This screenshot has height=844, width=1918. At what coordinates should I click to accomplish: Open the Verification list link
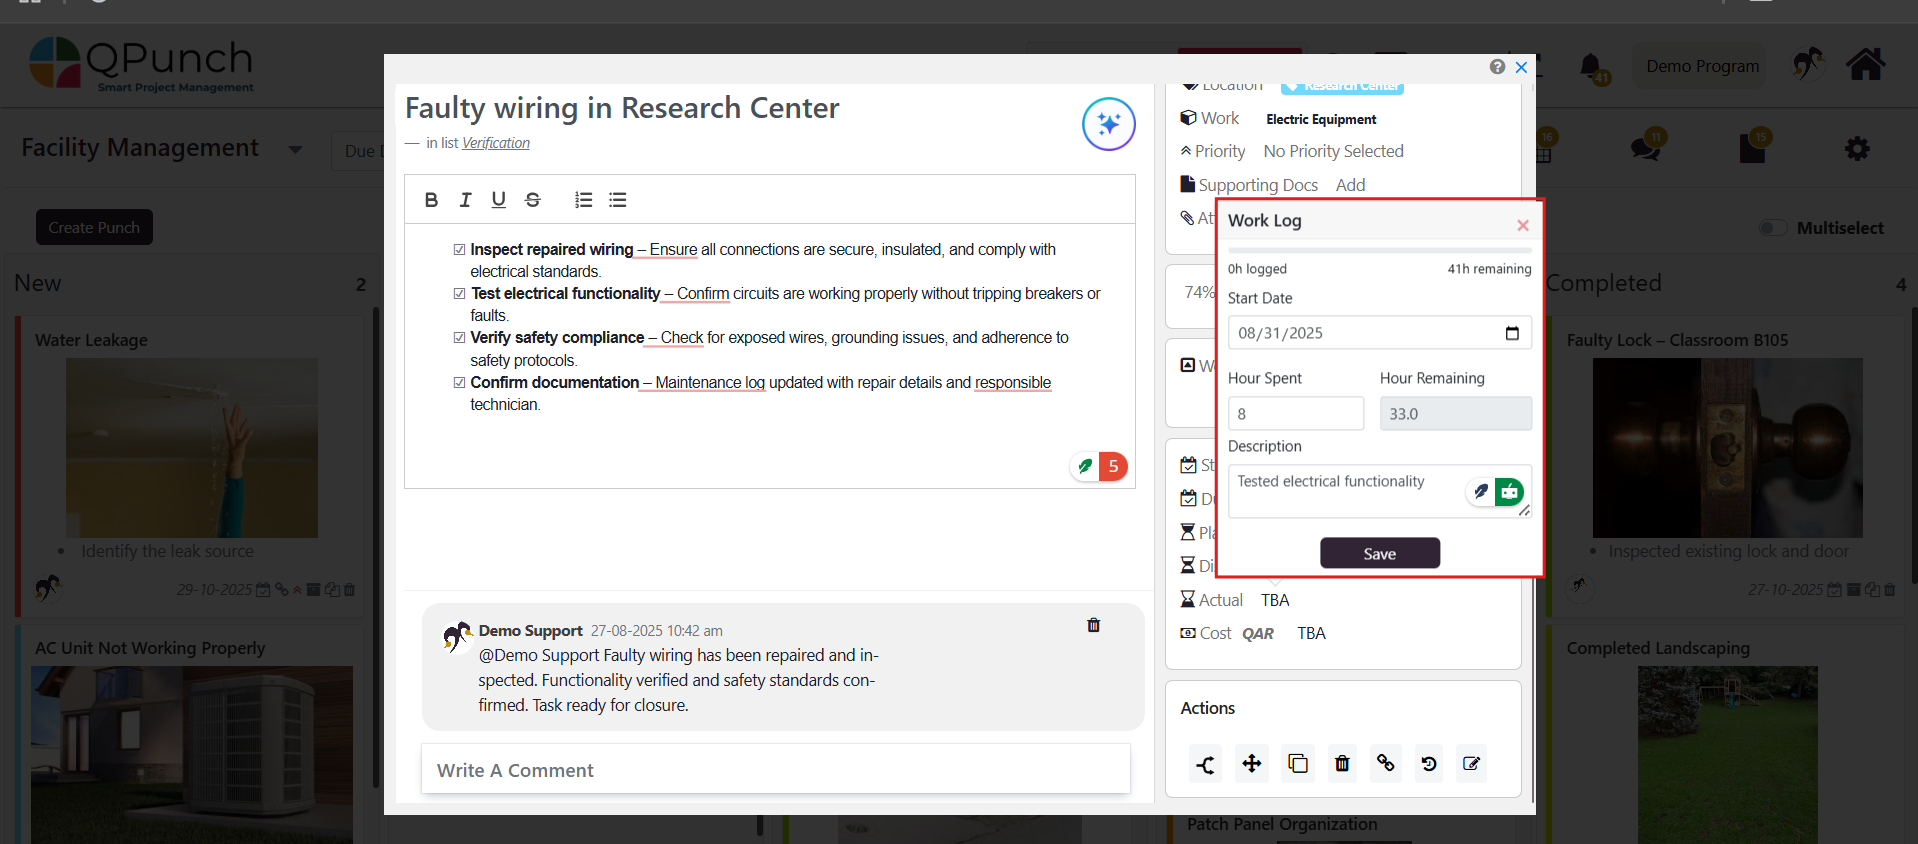[x=495, y=143]
